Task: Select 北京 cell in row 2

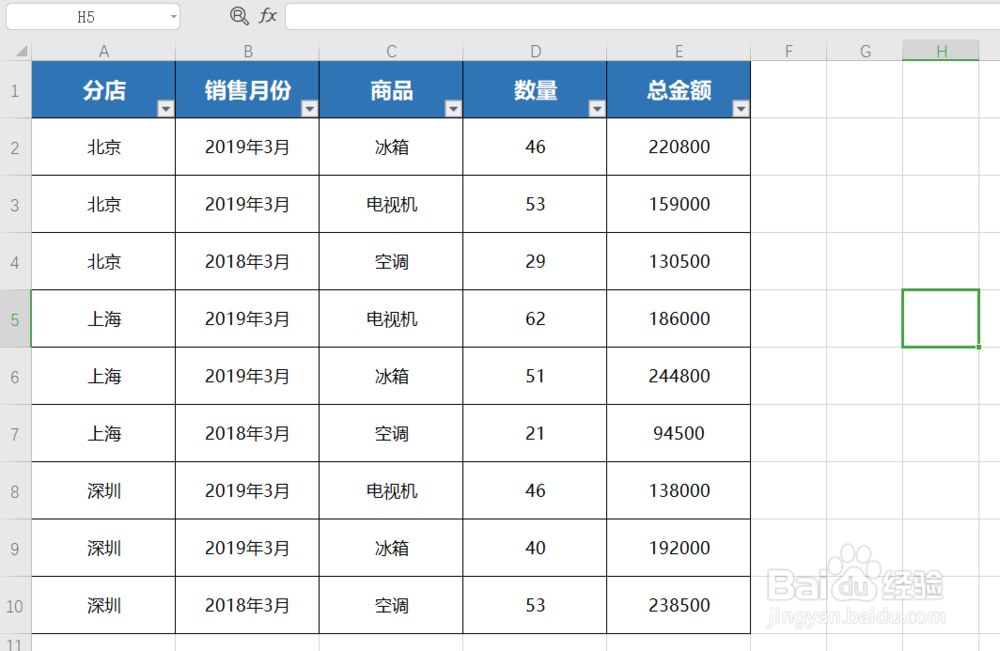Action: point(103,147)
